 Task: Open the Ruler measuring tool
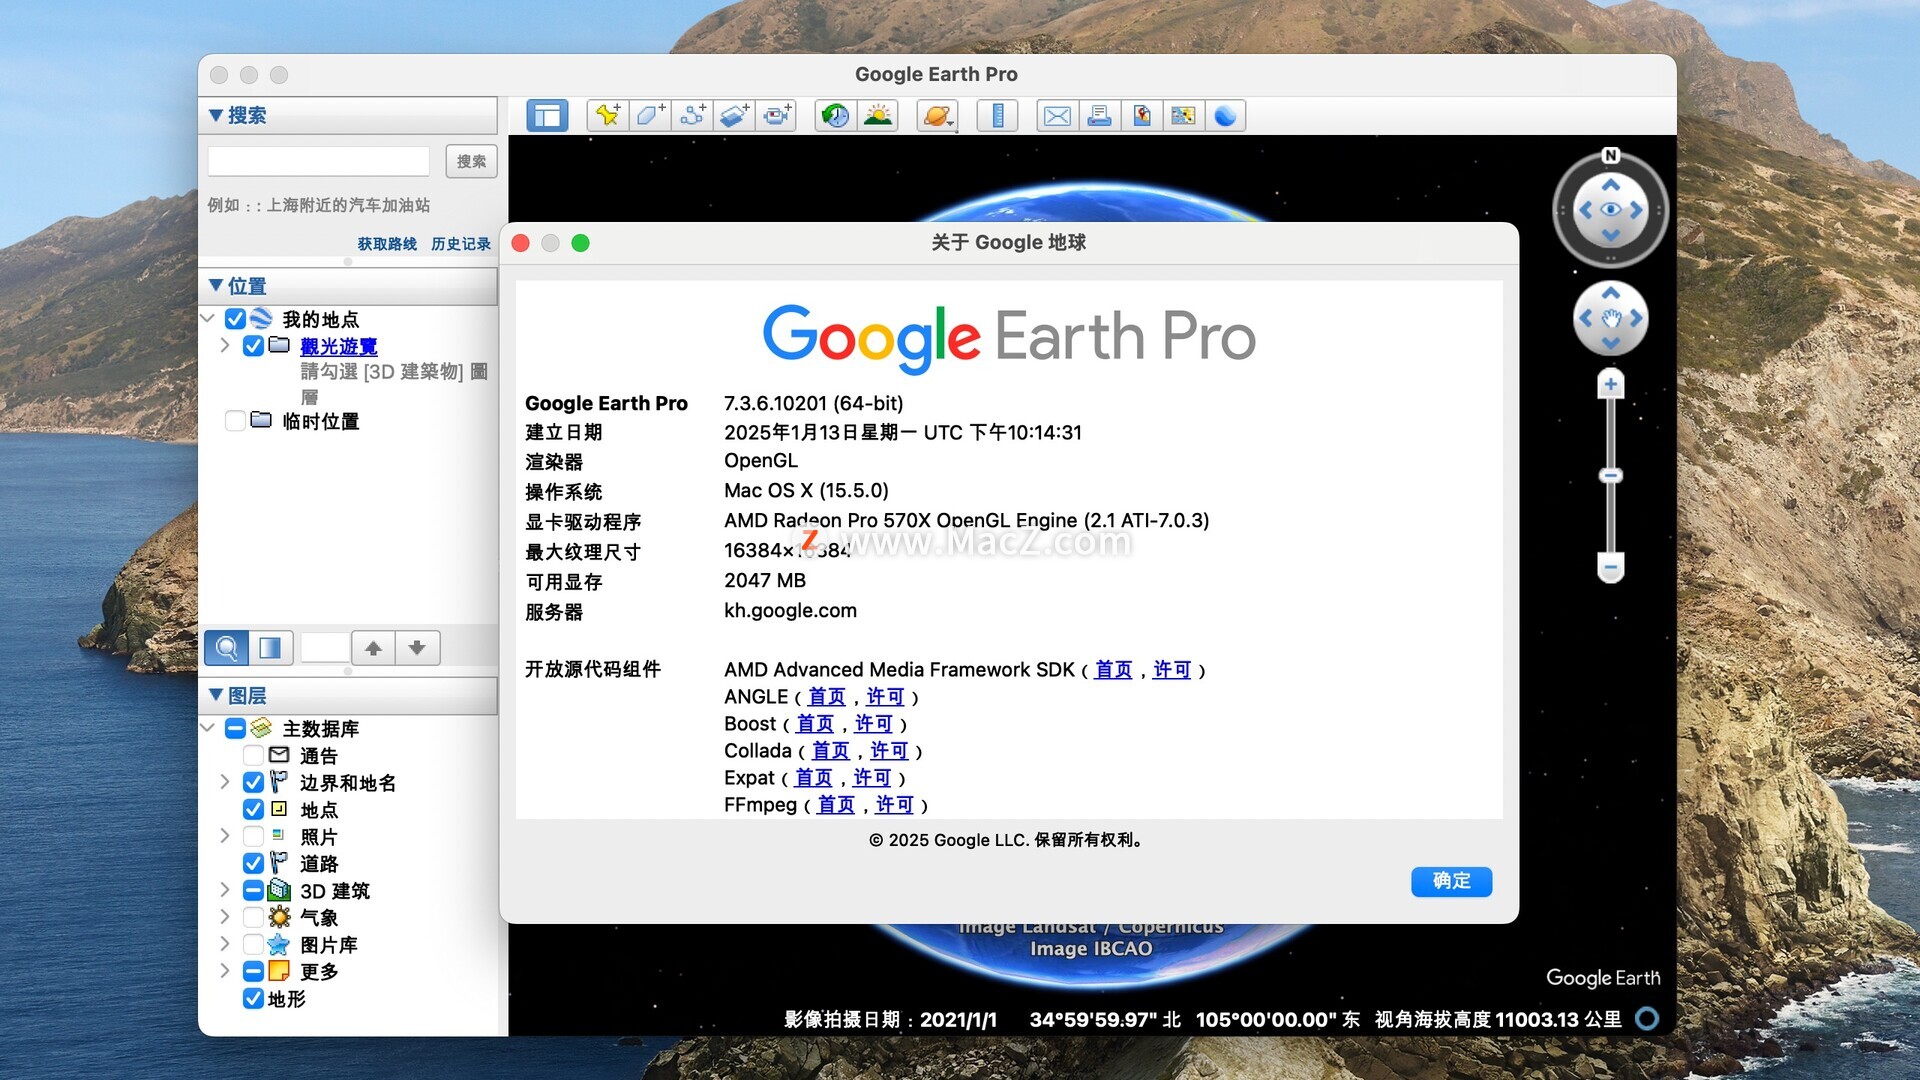pos(997,116)
